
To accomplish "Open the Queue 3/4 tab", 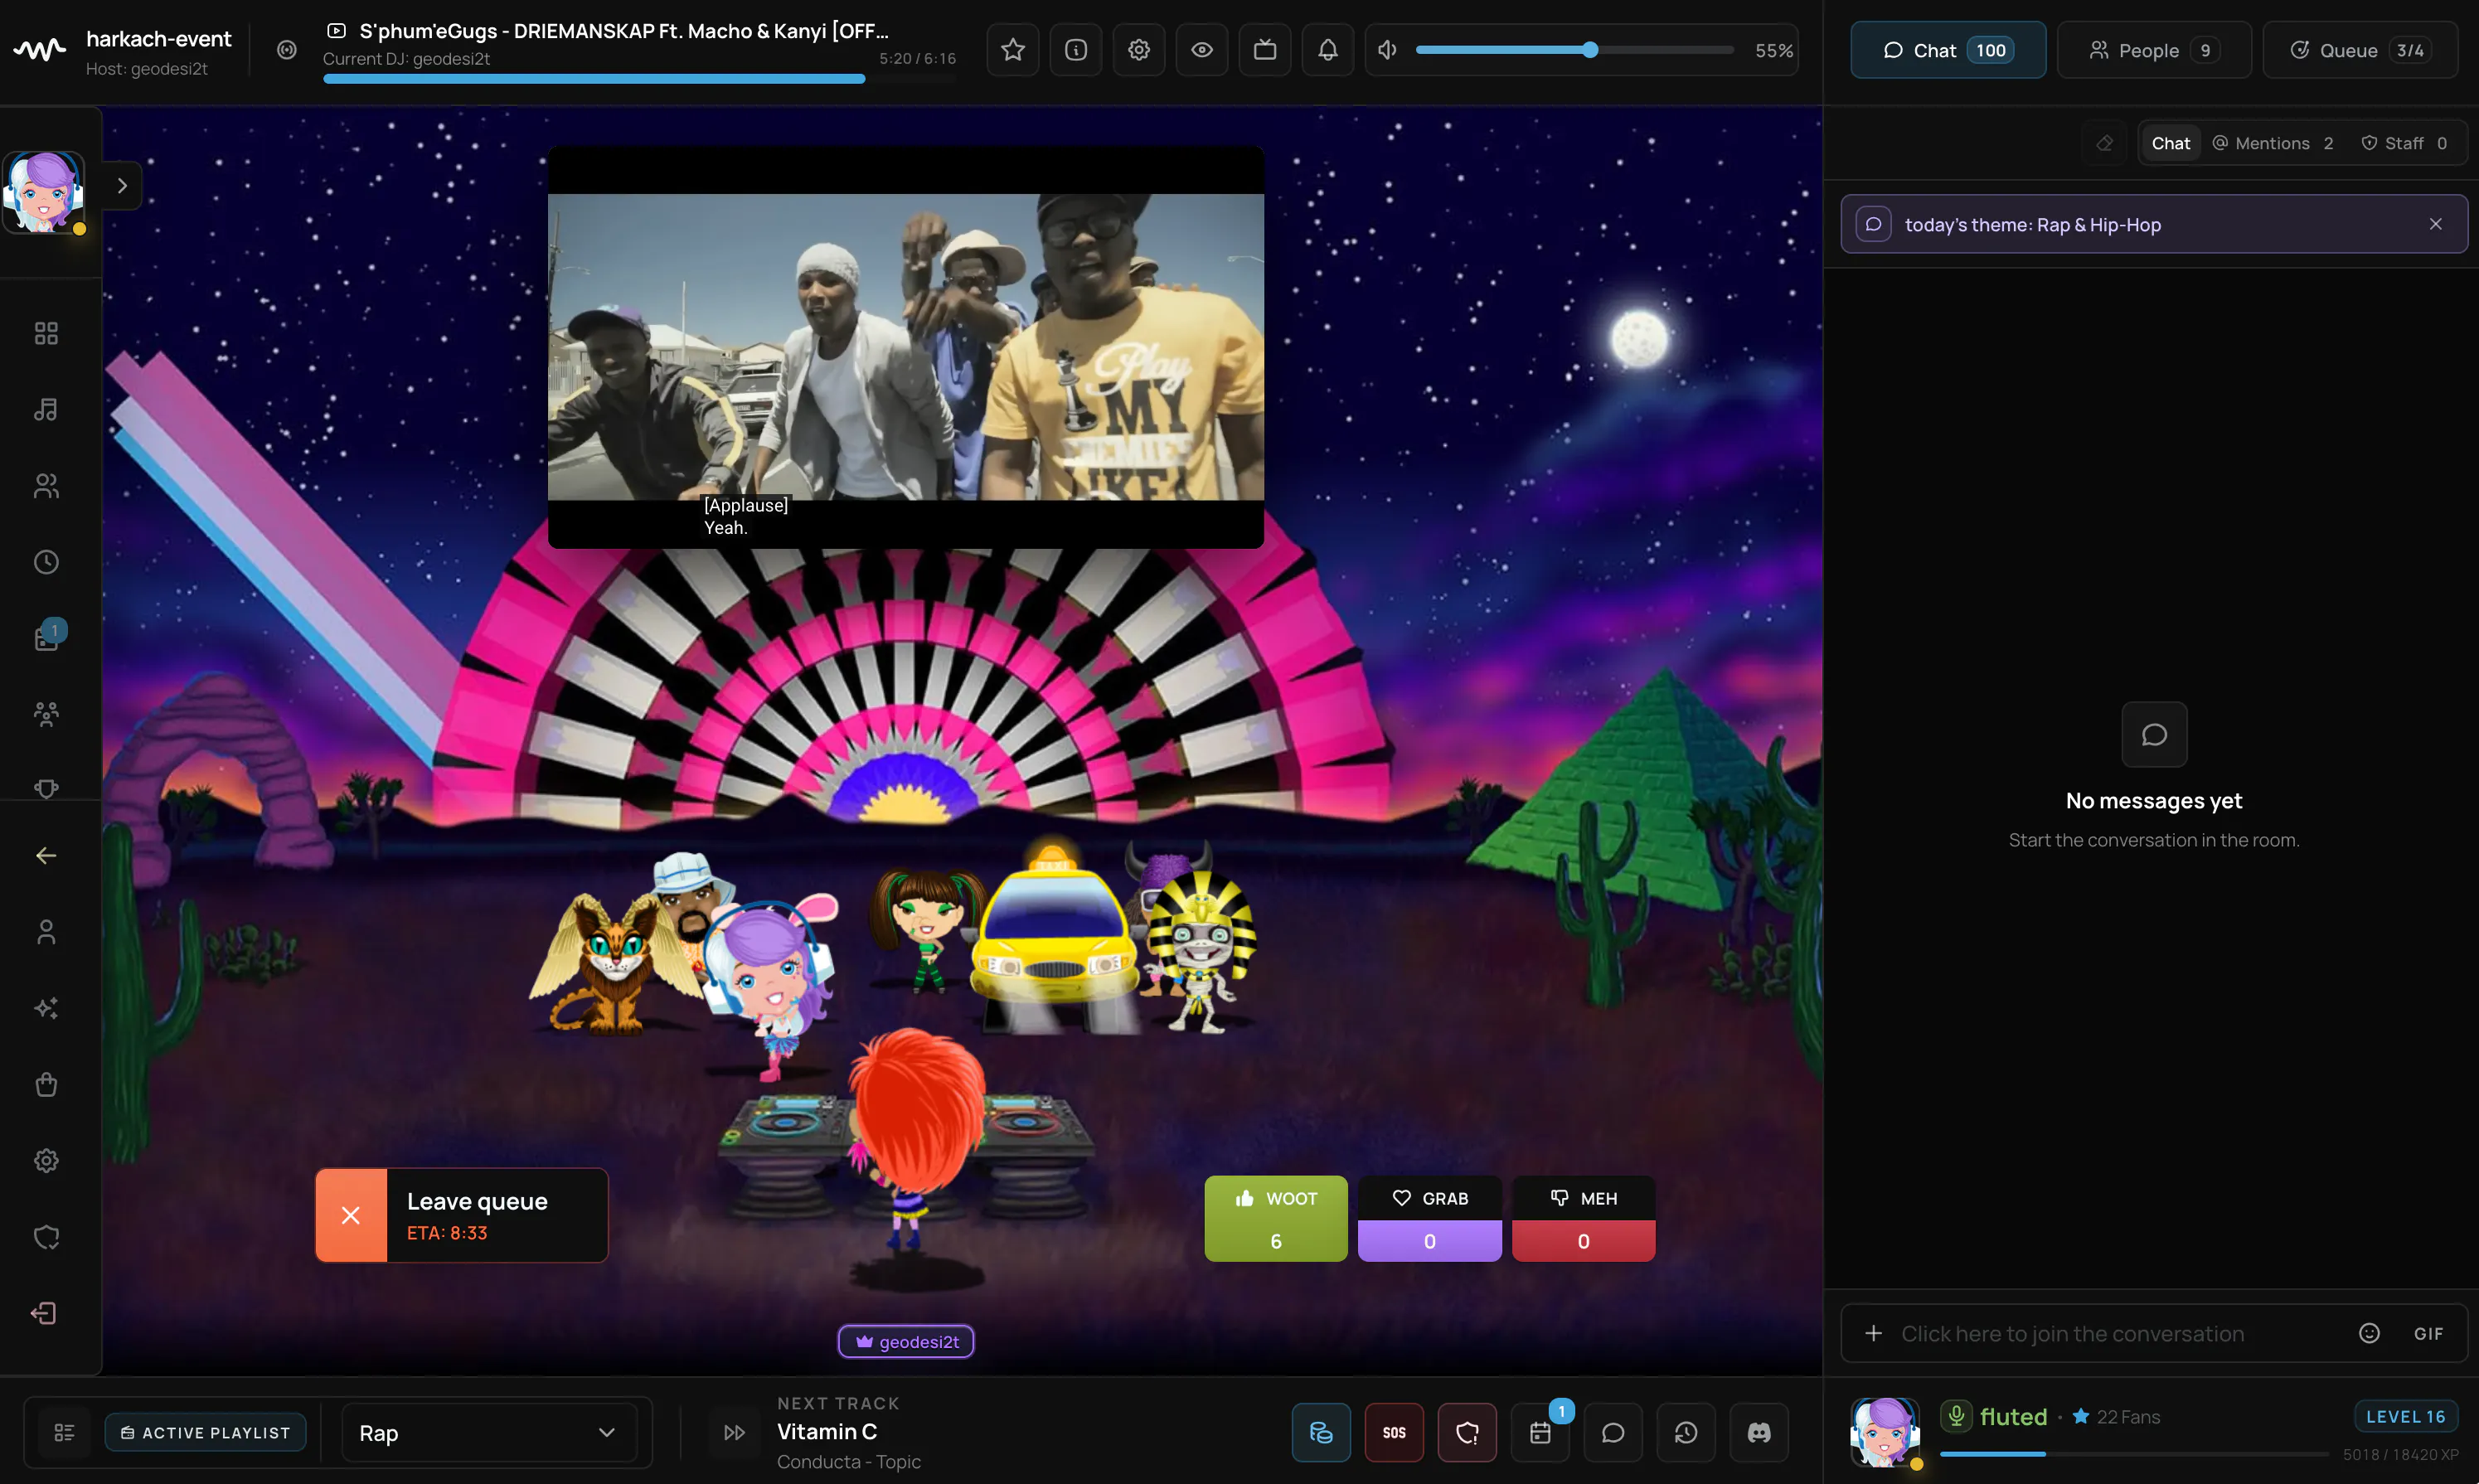I will pyautogui.click(x=2360, y=50).
